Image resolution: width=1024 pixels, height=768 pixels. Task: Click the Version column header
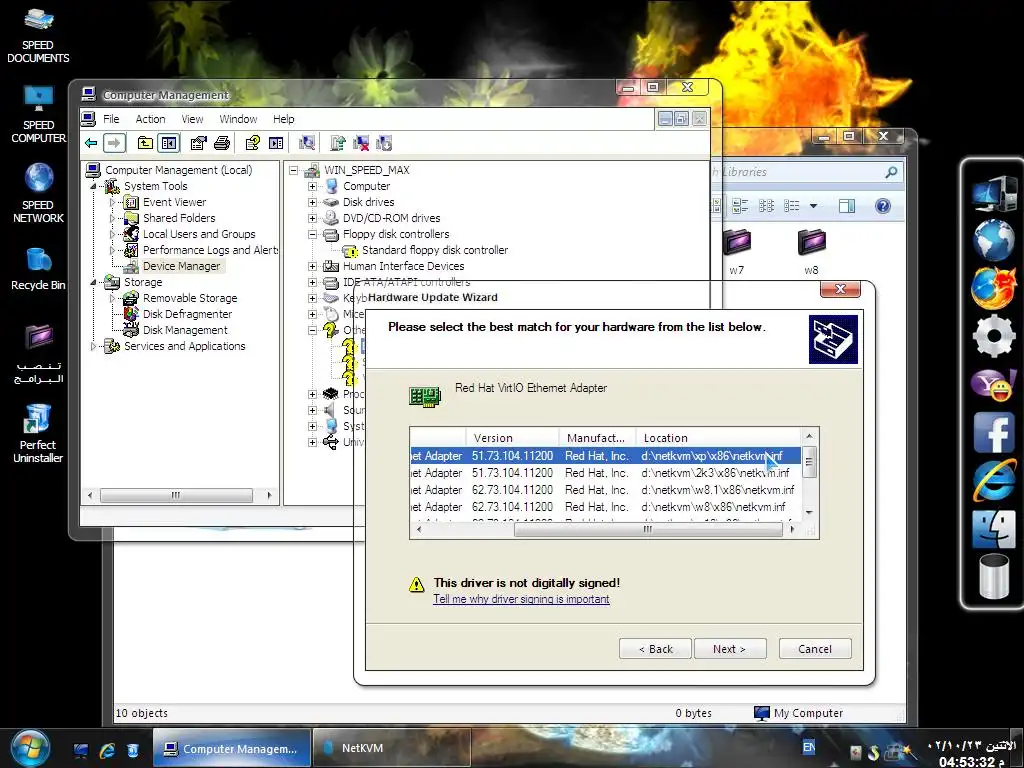pos(512,438)
